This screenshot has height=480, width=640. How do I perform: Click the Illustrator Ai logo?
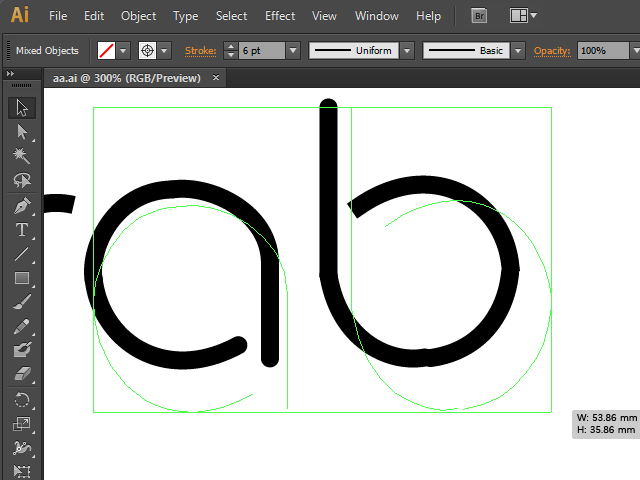coord(20,16)
